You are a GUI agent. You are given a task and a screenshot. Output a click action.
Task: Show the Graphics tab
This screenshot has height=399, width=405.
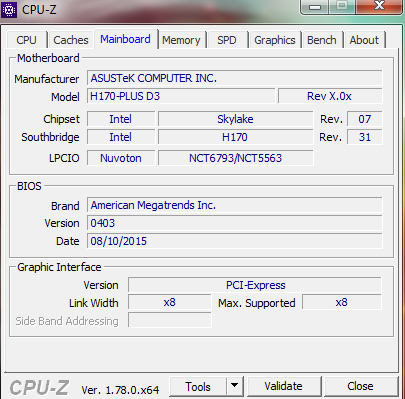[x=275, y=40]
